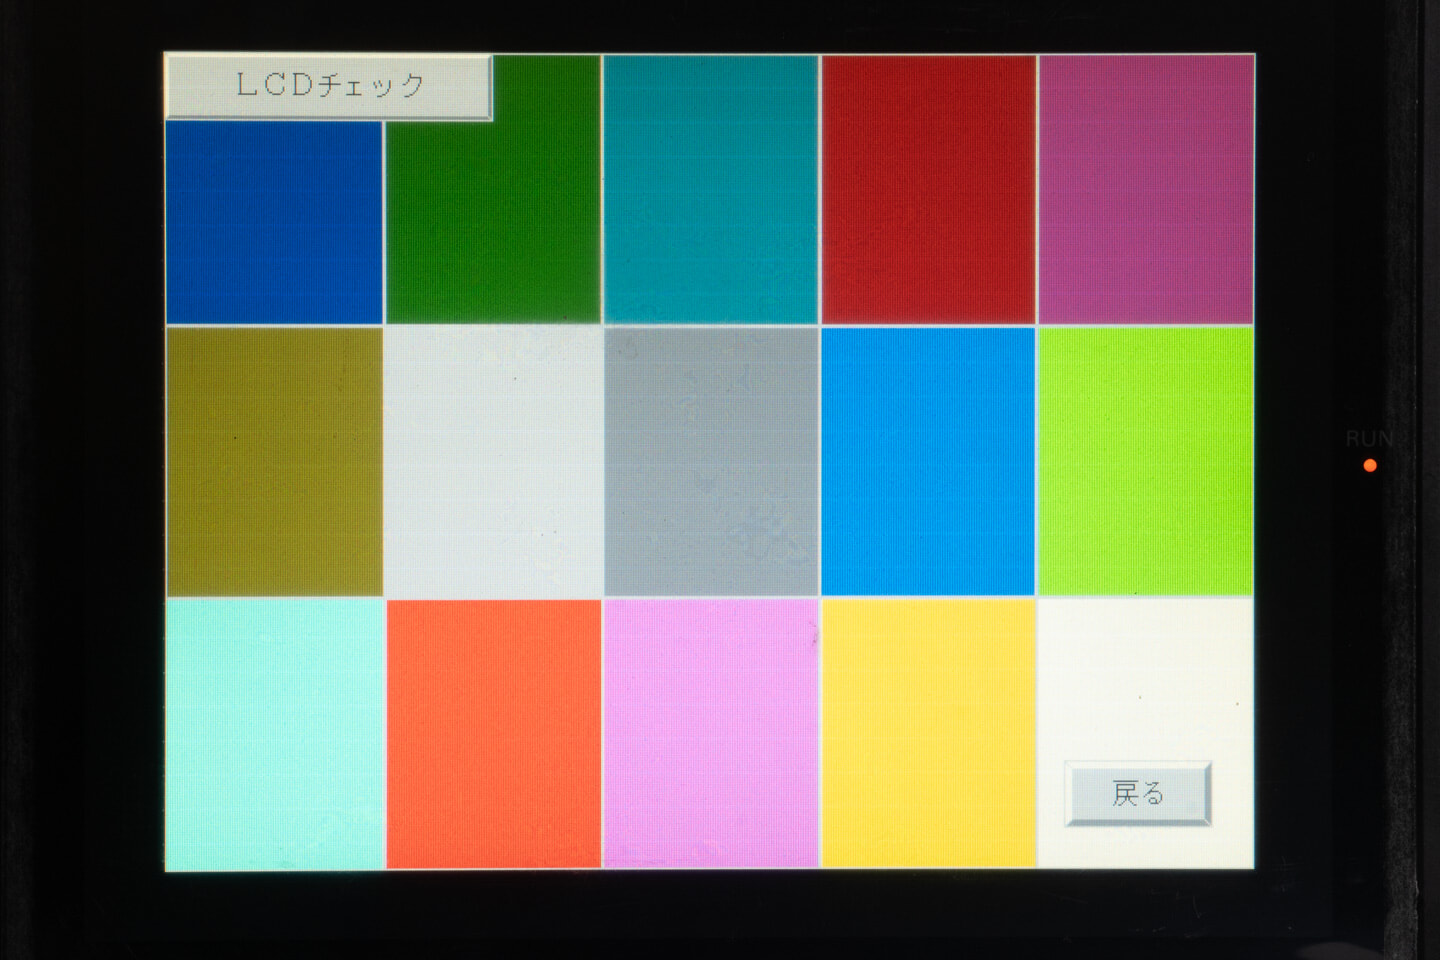The height and width of the screenshot is (960, 1440).
Task: Select the pink color block
Action: coord(710,734)
